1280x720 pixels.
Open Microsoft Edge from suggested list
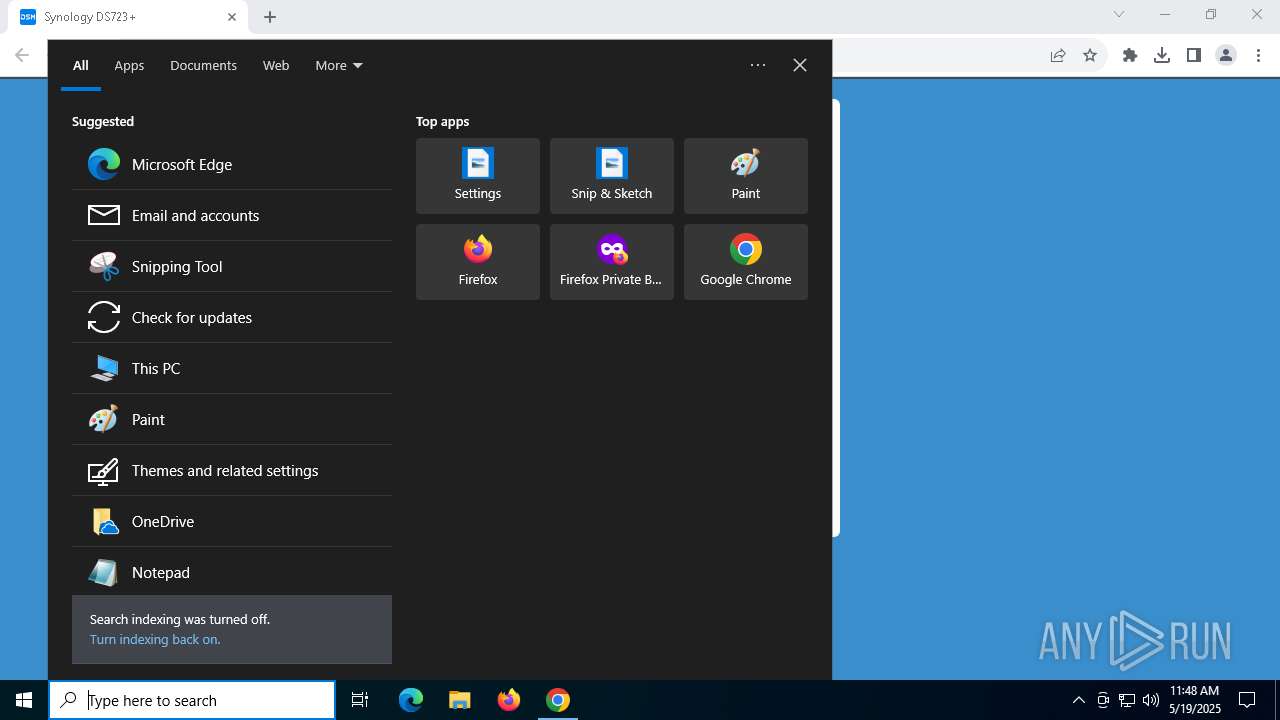pyautogui.click(x=232, y=164)
